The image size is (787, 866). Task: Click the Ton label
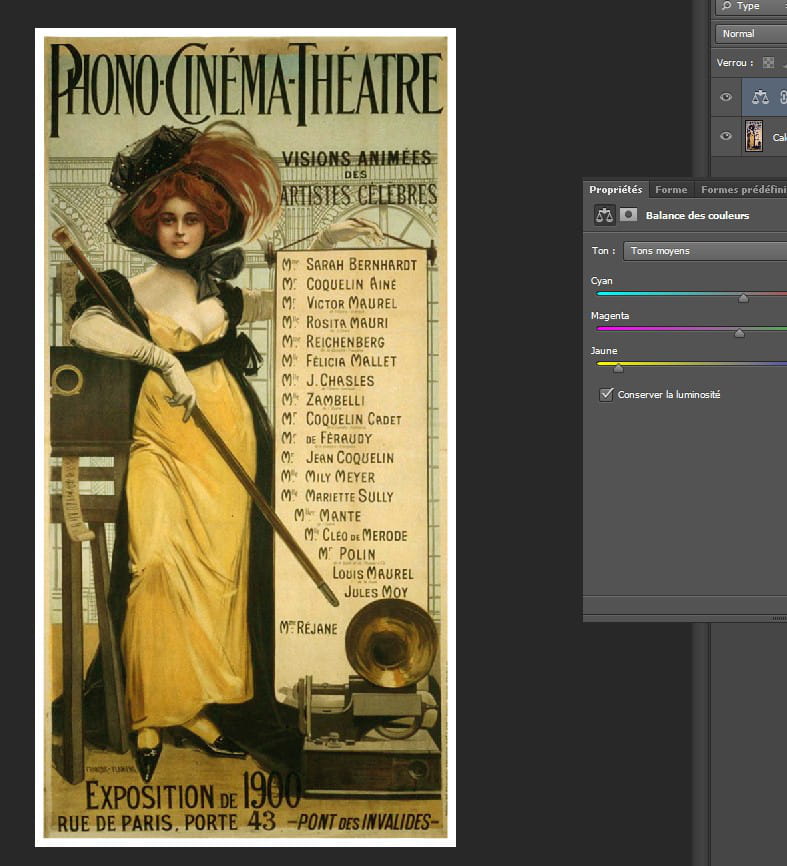603,251
